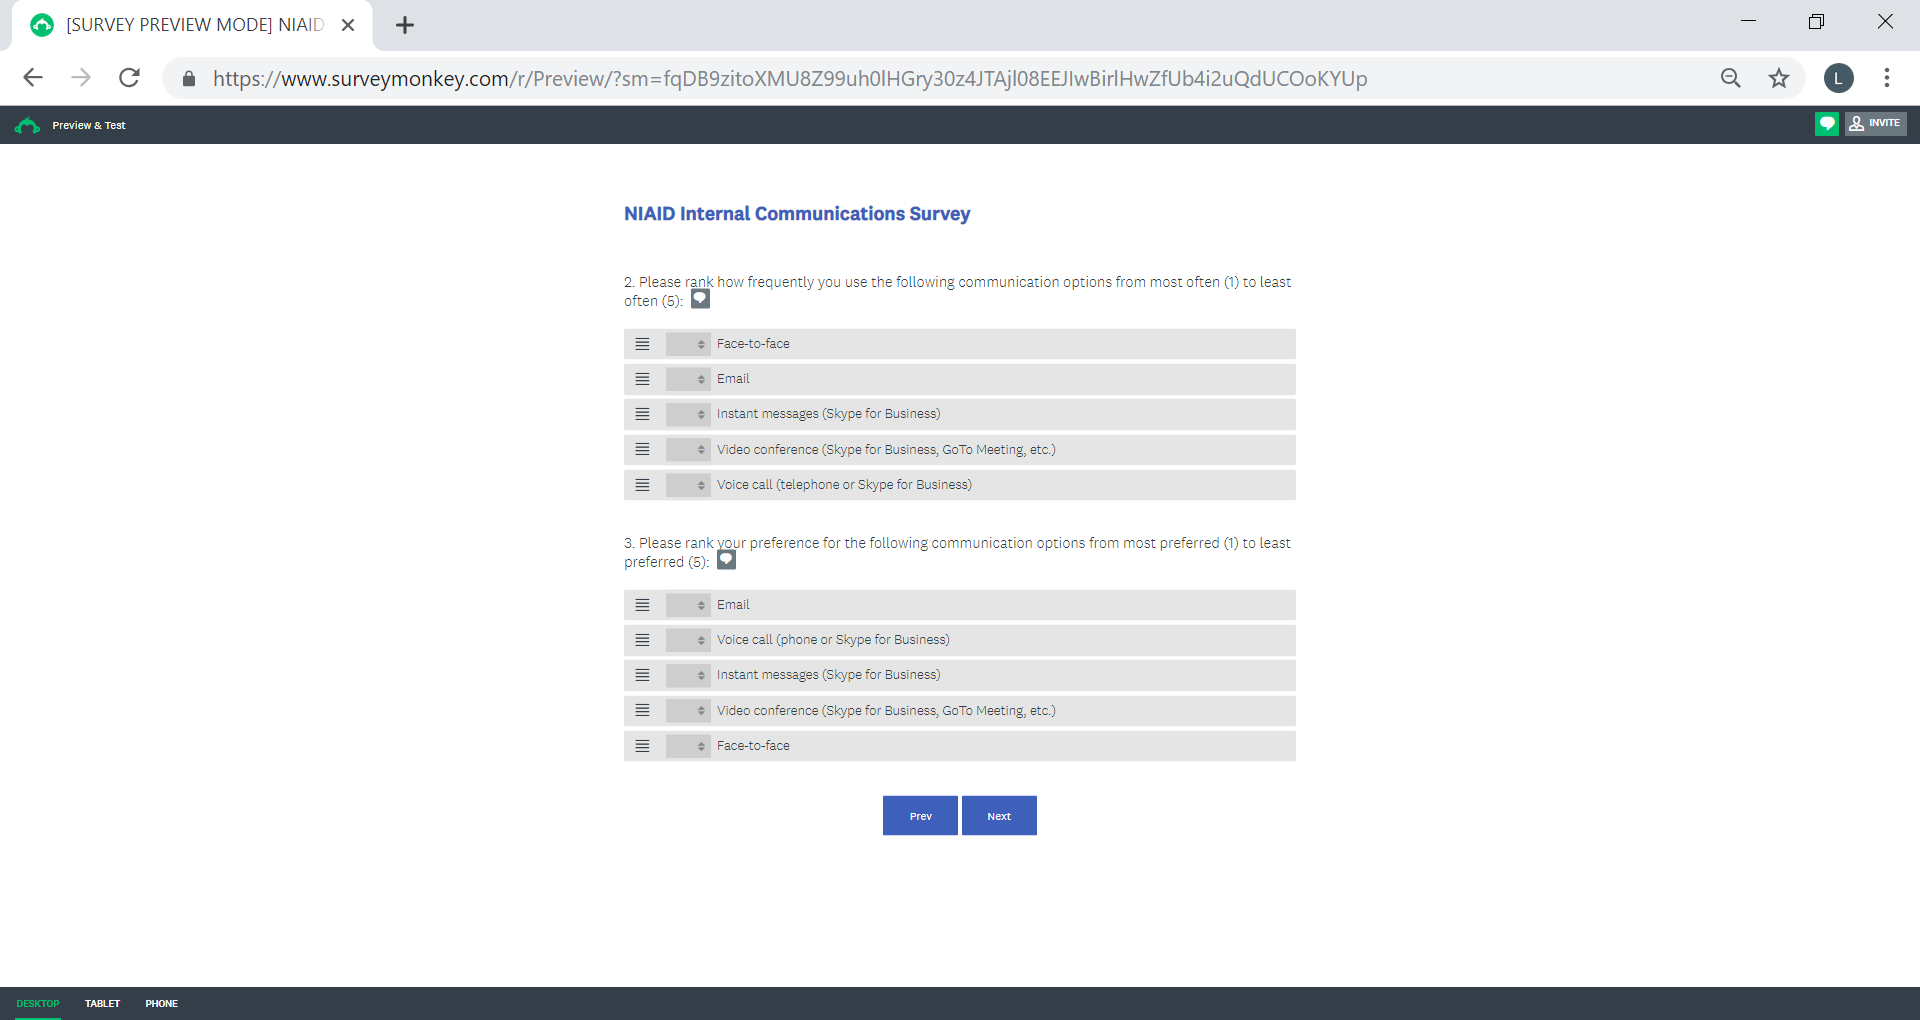Click the comment icon beside question 2
Viewport: 1920px width, 1020px height.
700,299
